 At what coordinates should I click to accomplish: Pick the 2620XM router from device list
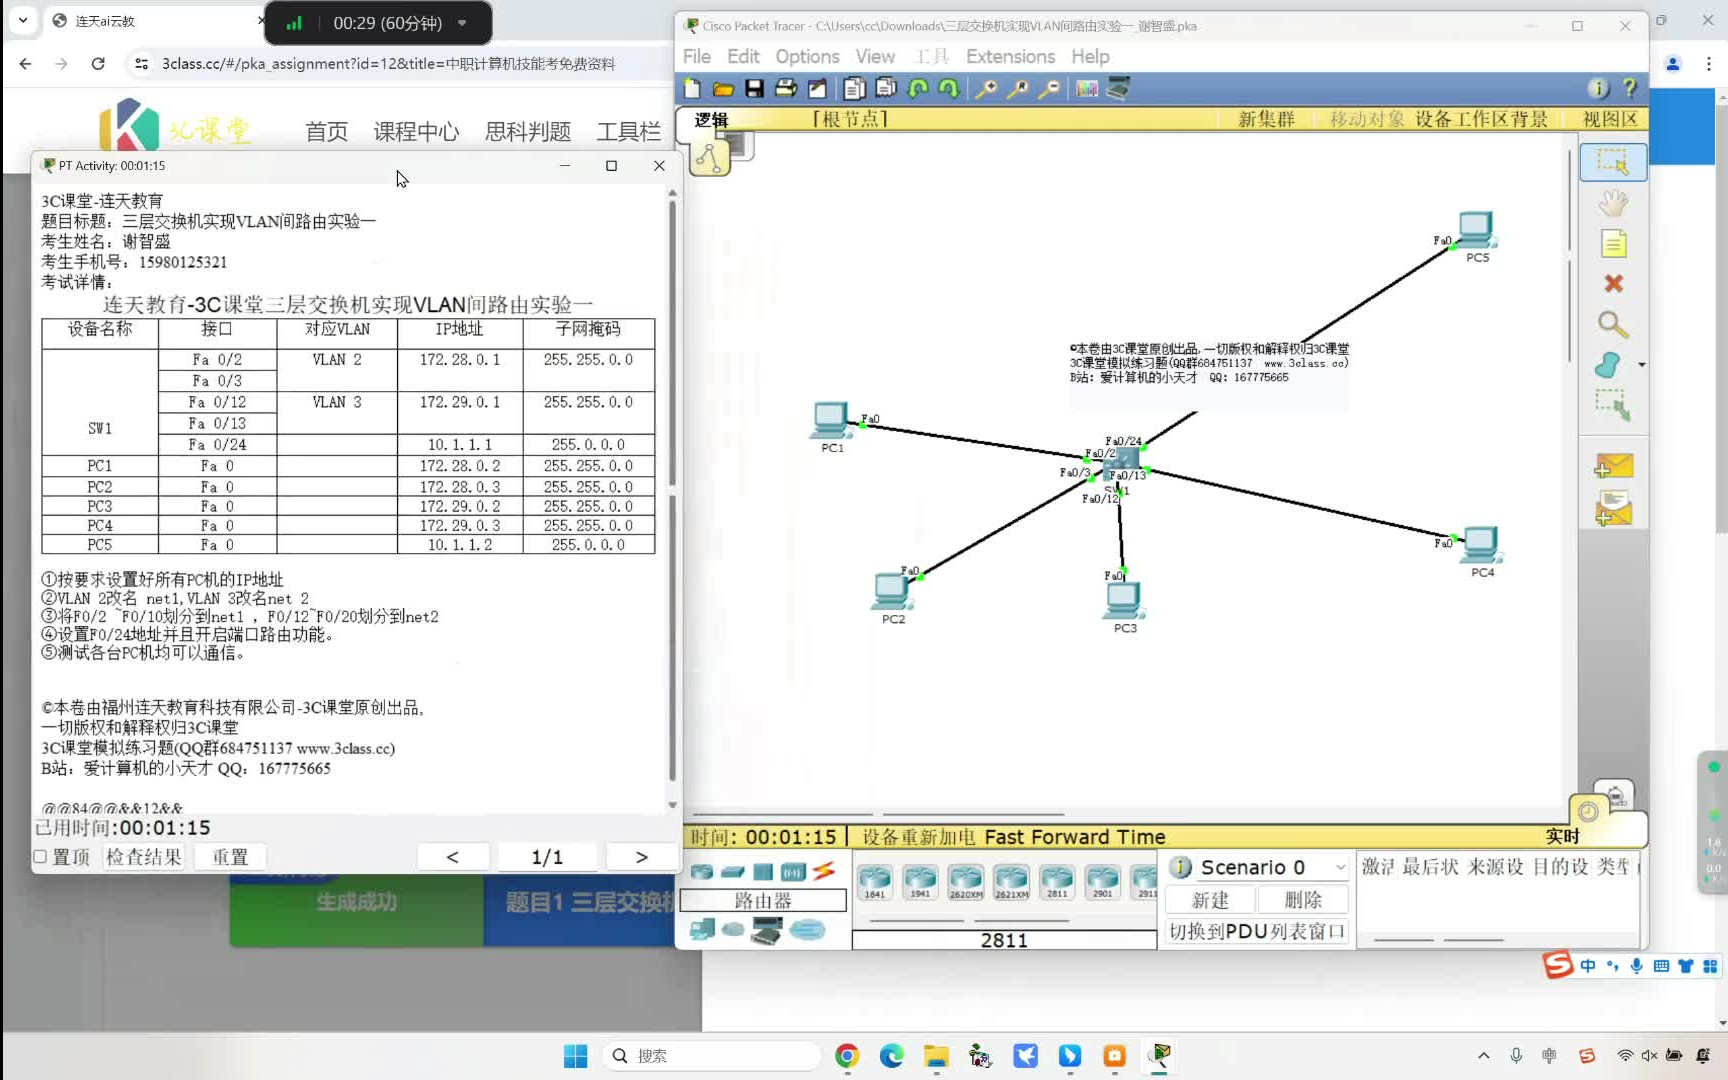966,882
